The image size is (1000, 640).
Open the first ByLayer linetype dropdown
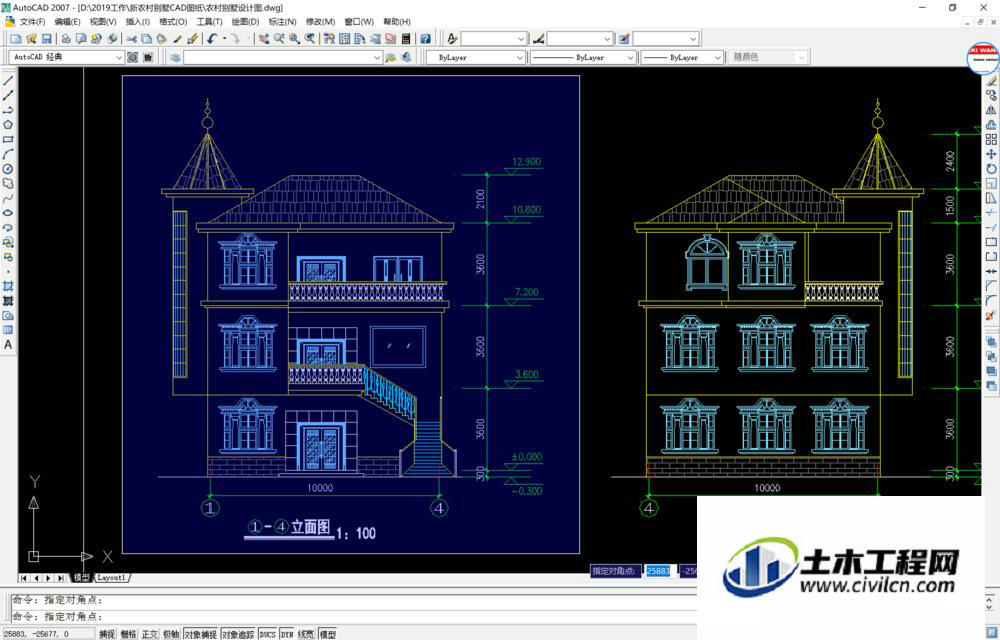coord(583,57)
